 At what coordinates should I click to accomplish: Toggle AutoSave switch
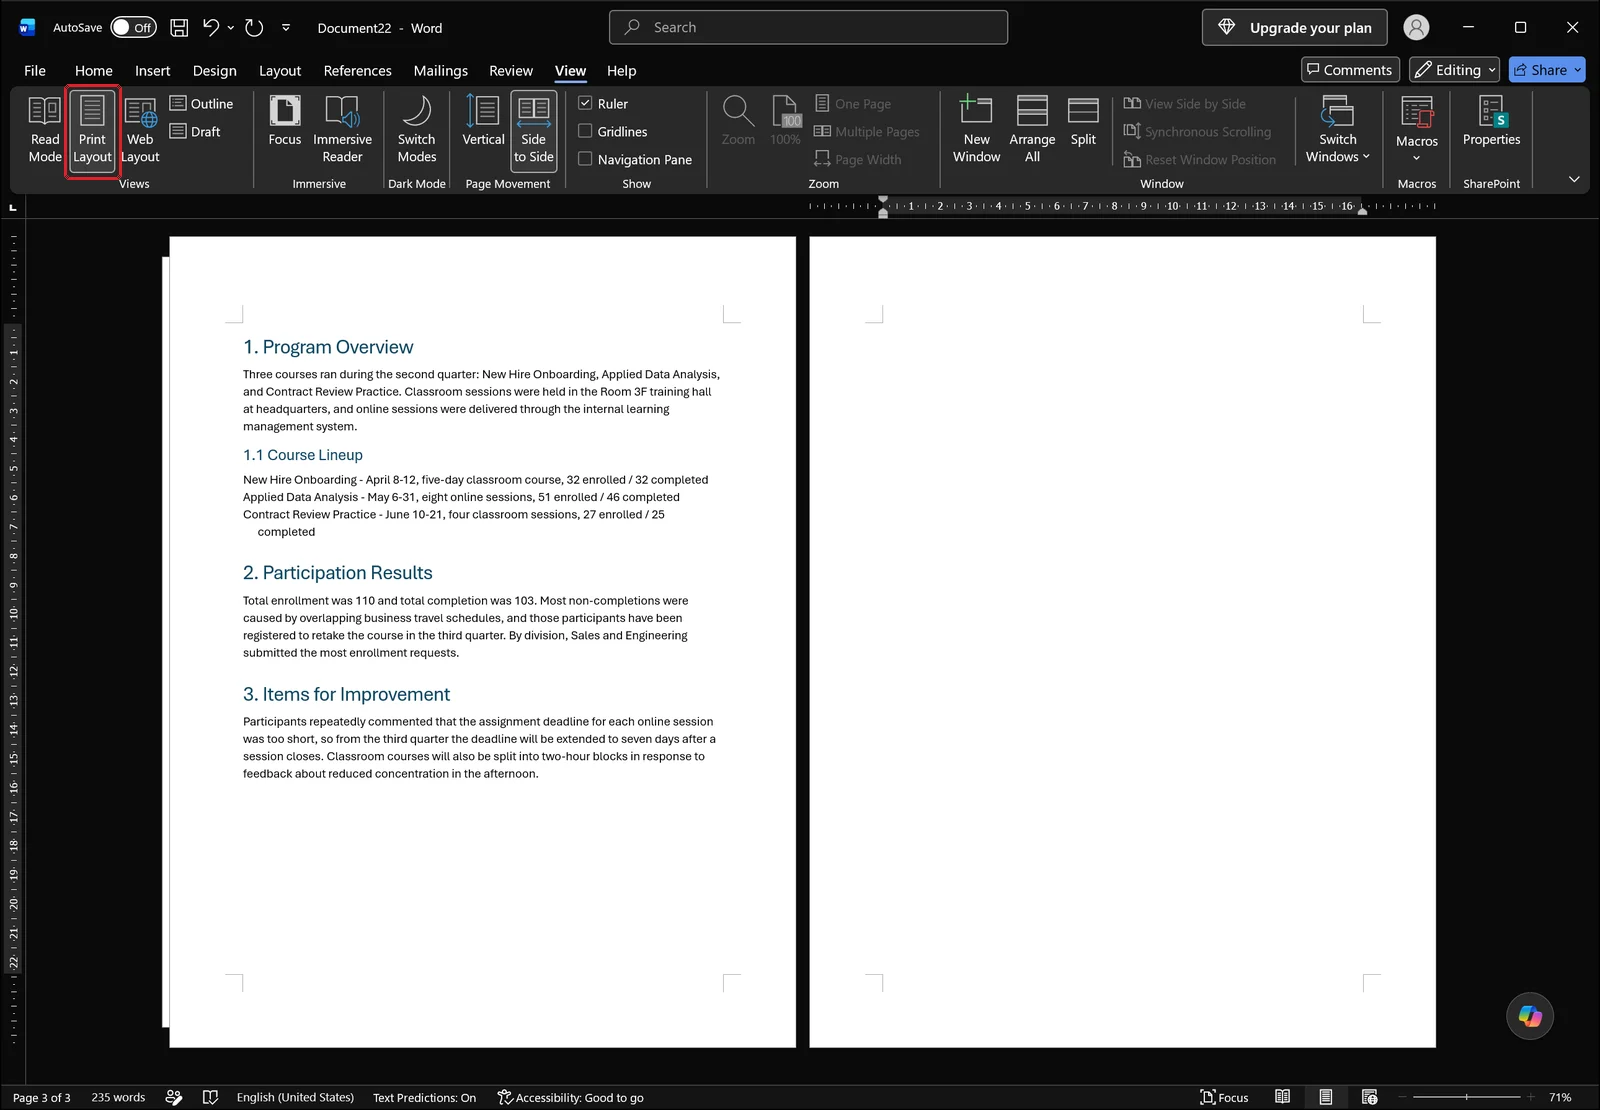133,28
